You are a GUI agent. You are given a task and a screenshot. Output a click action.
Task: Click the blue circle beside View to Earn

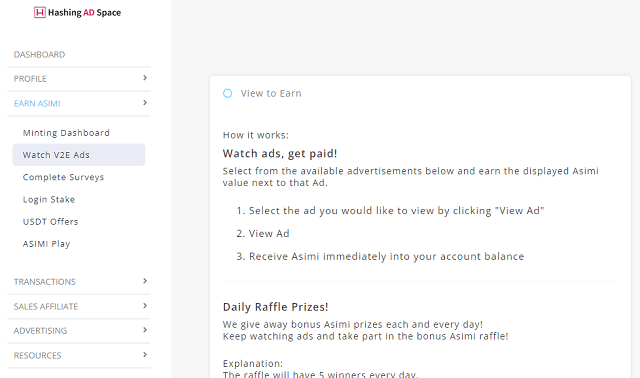(227, 93)
